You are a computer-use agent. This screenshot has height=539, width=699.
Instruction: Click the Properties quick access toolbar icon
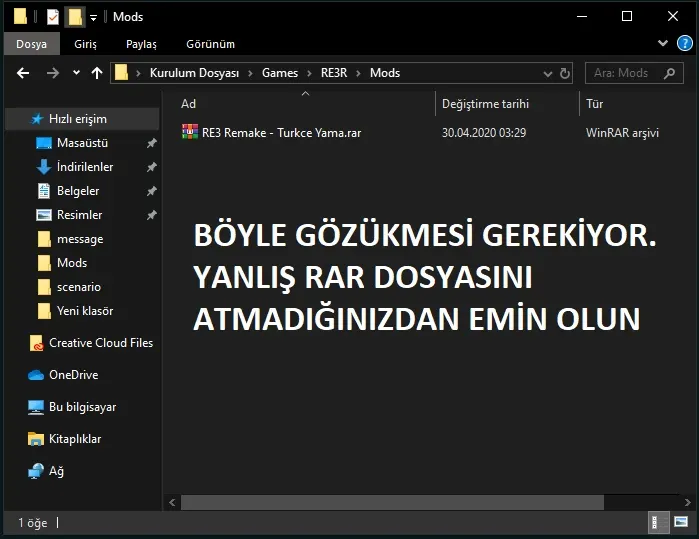click(x=52, y=17)
